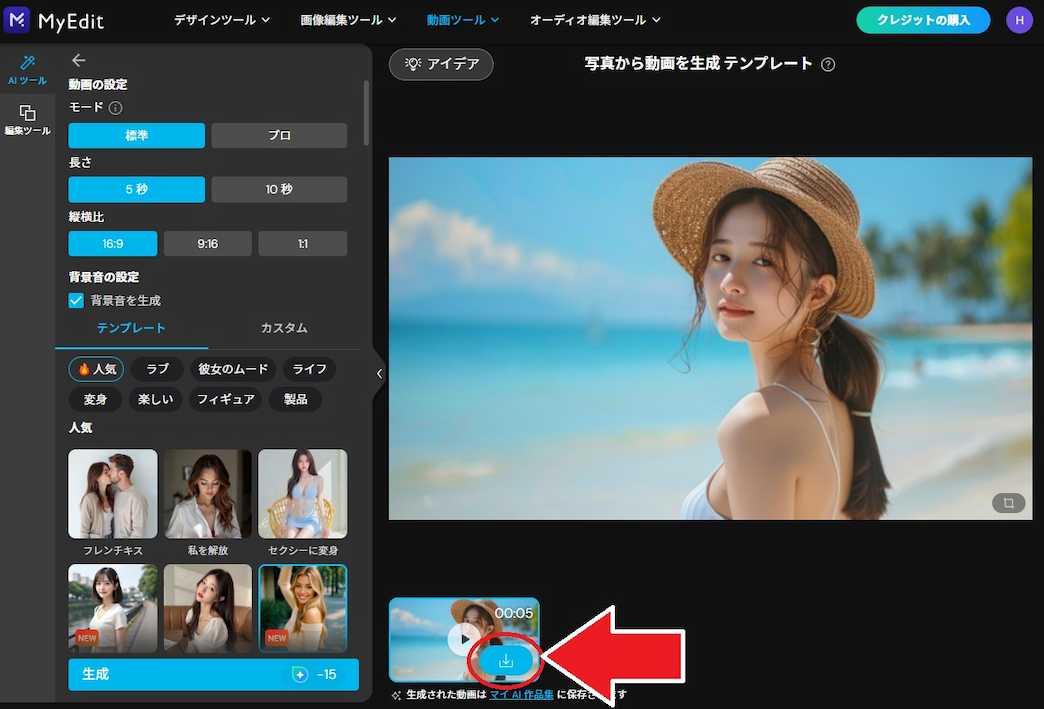Viewport: 1044px width, 709px height.
Task: Click the 生成 button to generate
Action: 213,674
